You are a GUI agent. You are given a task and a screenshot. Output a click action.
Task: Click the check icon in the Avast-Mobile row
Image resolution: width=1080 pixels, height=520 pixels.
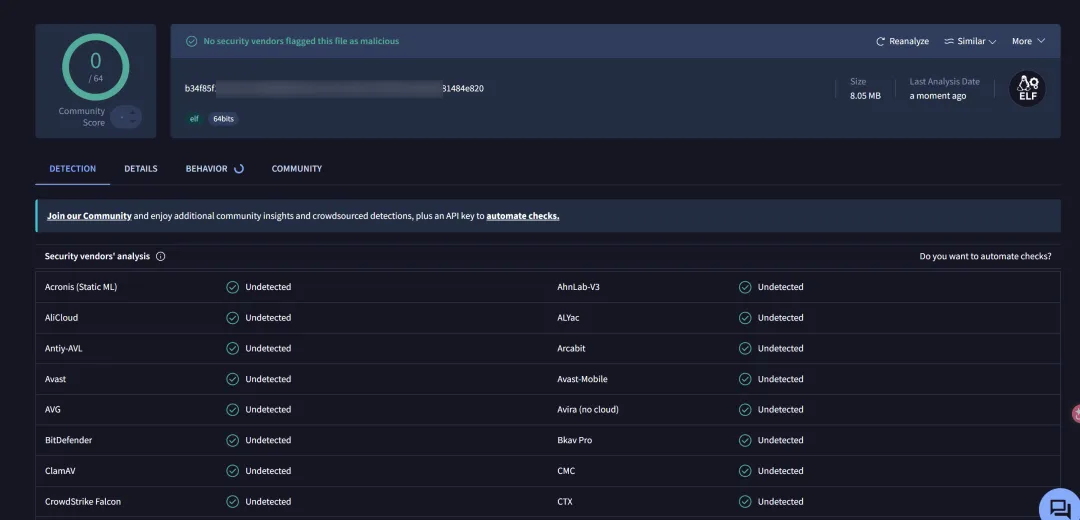click(745, 379)
